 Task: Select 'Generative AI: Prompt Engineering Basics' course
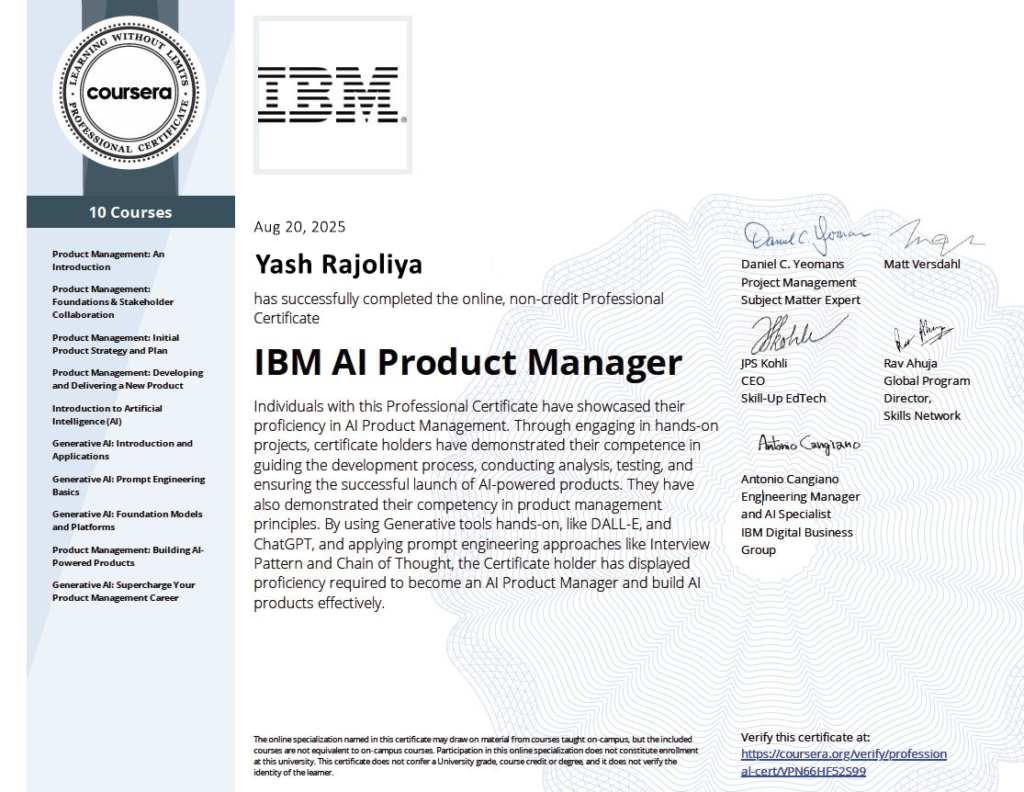pos(128,485)
